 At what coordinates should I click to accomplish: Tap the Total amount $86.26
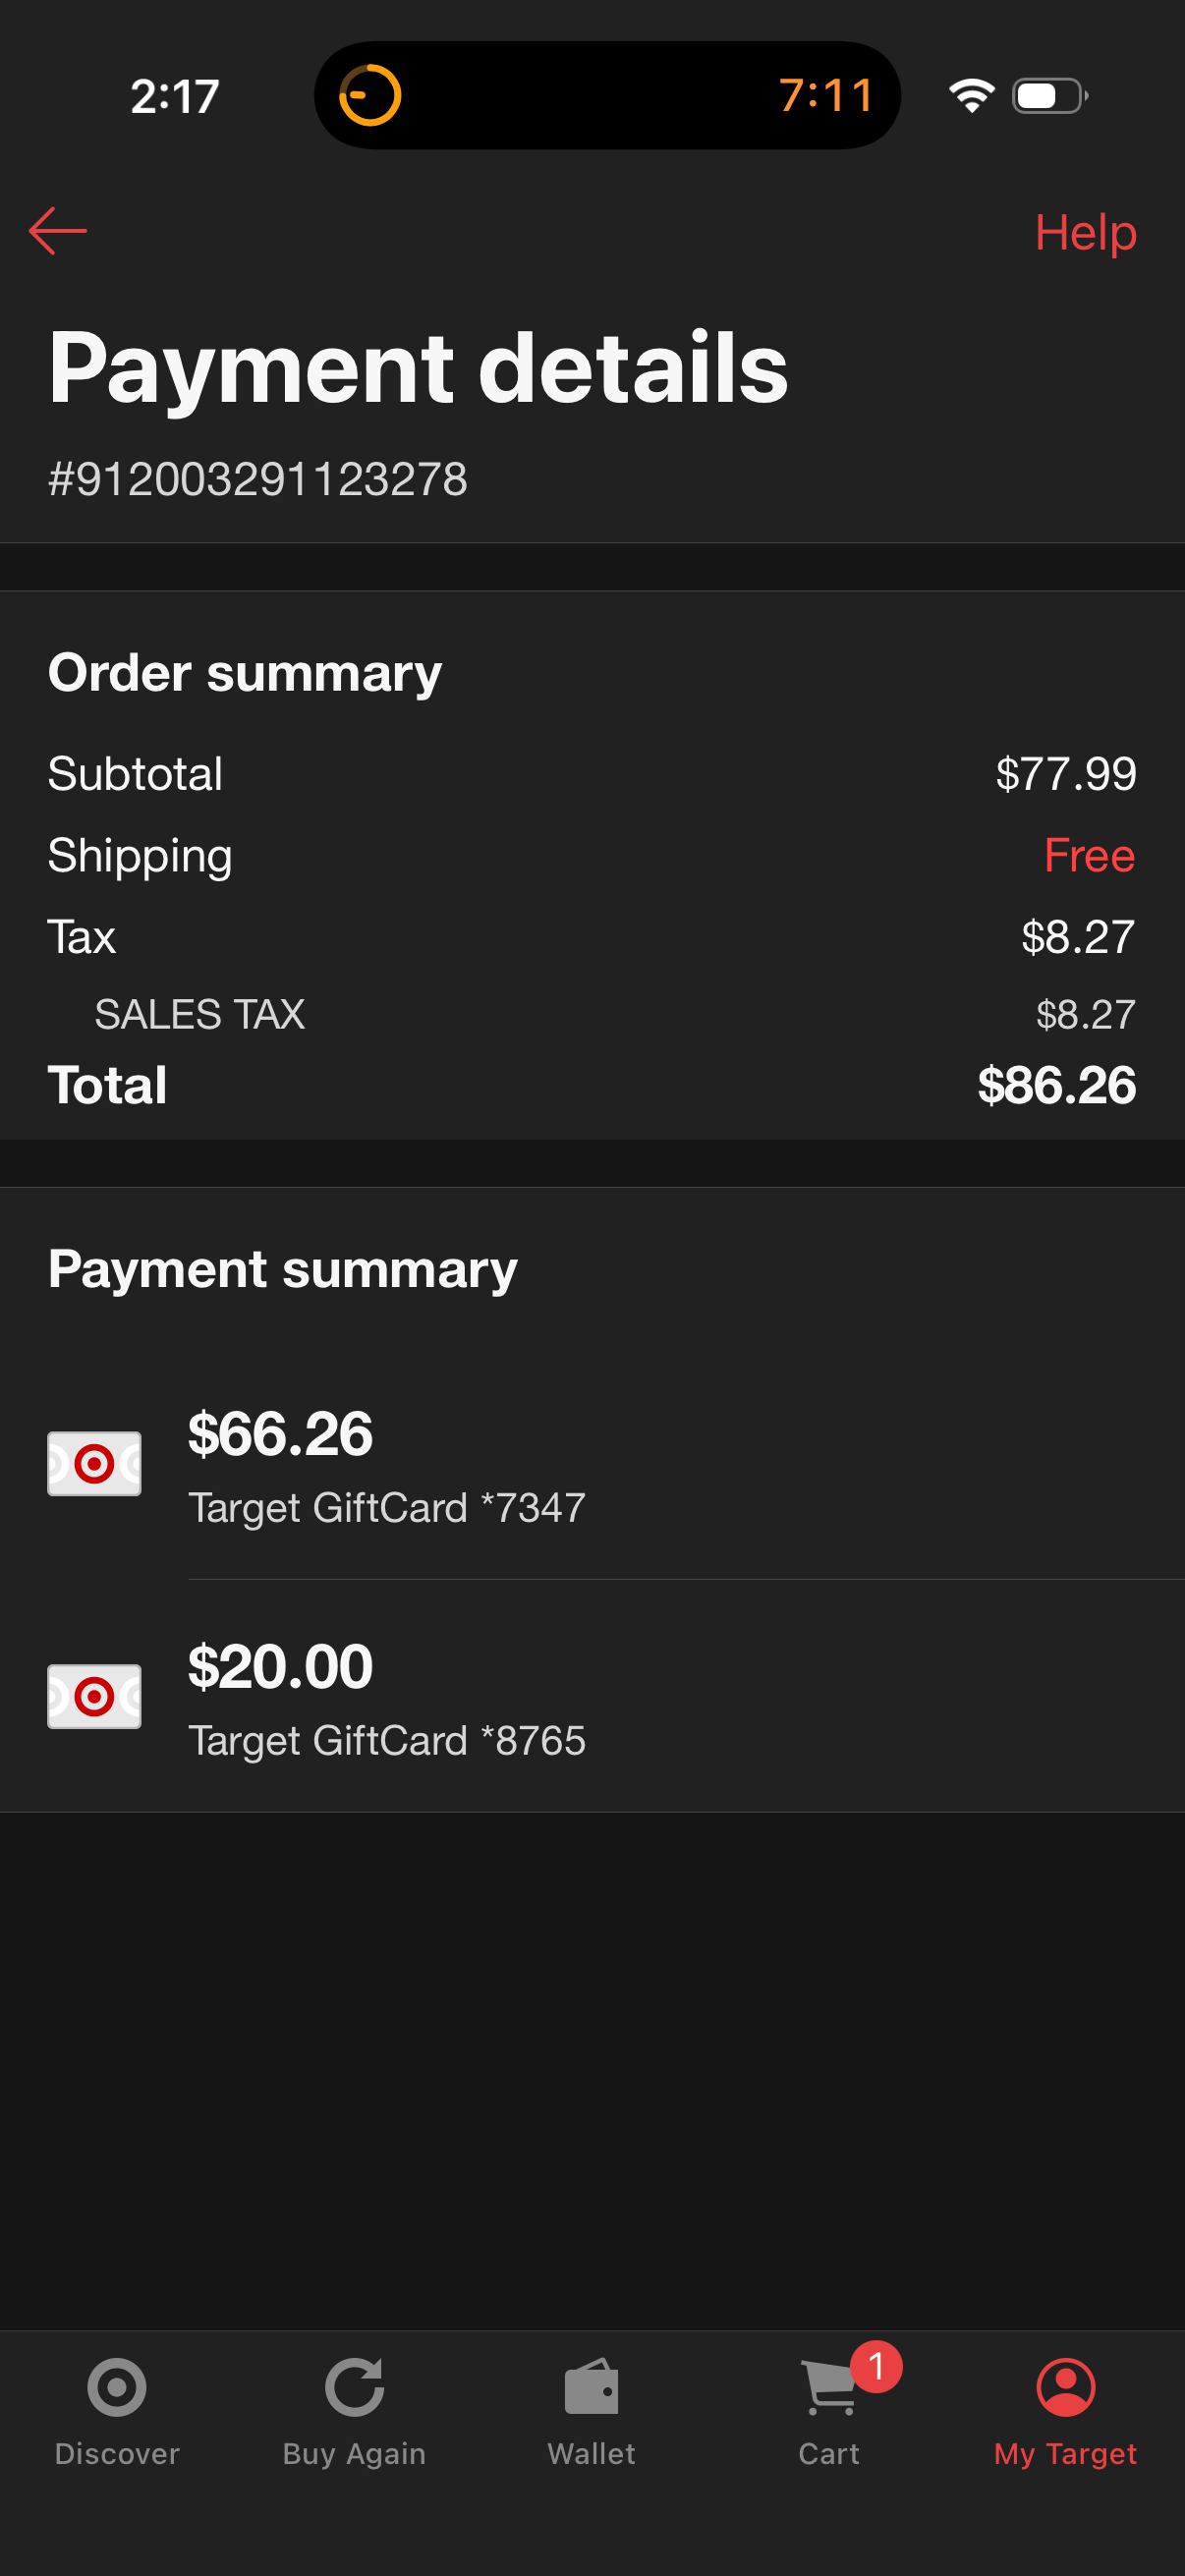pyautogui.click(x=1056, y=1085)
